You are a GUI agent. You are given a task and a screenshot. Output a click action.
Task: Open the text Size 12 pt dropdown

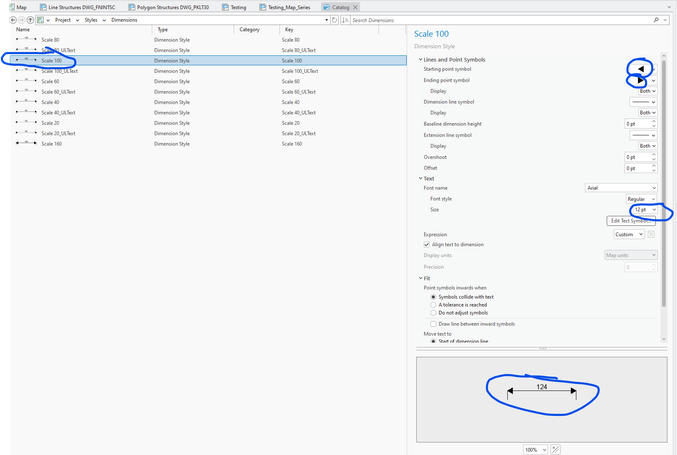tap(644, 210)
